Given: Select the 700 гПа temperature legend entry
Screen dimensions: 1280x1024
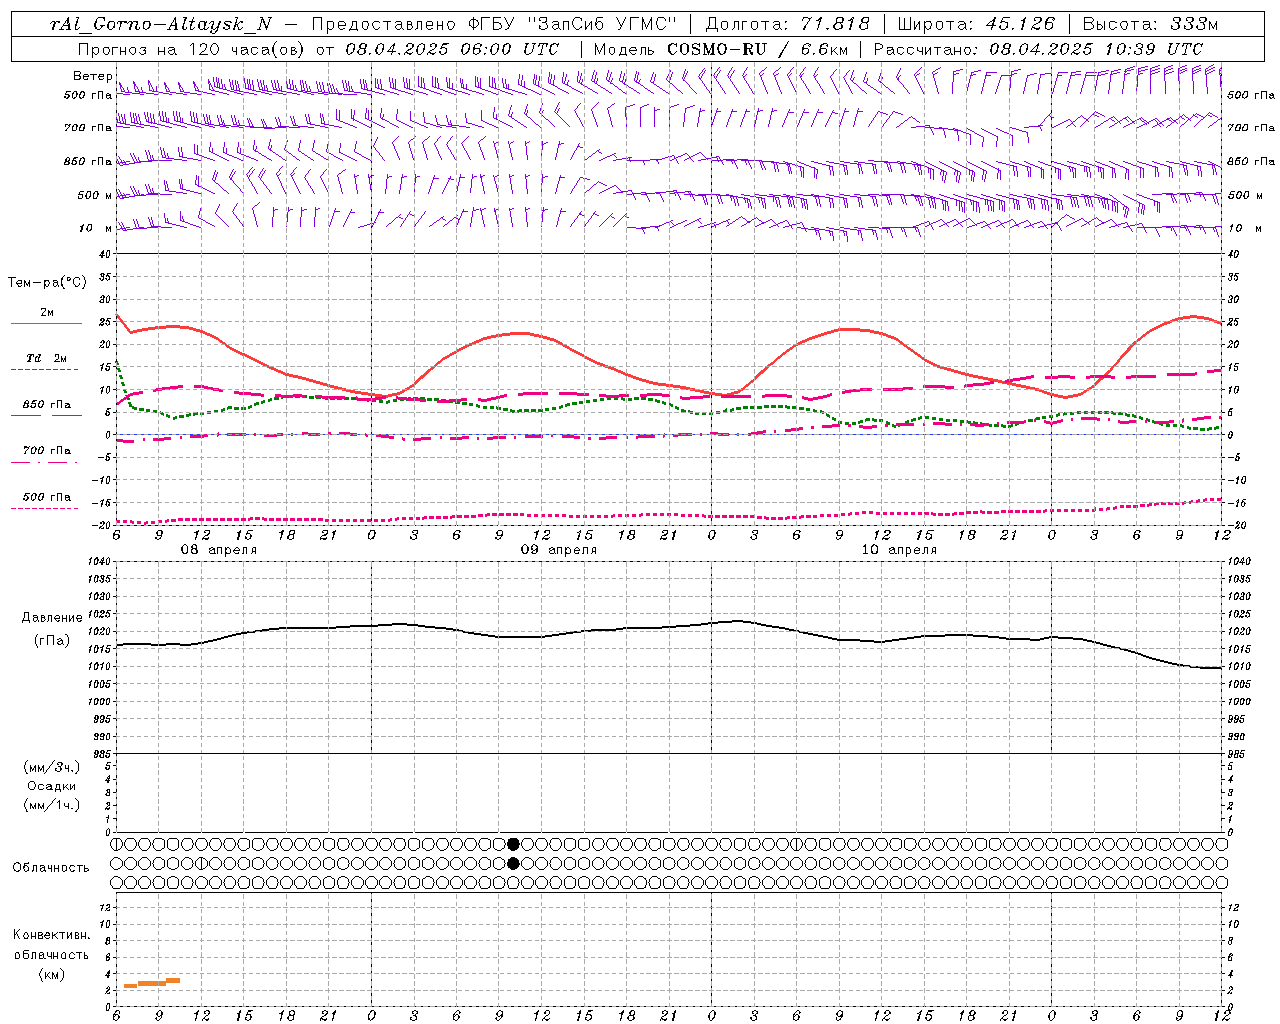Looking at the screenshot, I should click(x=46, y=454).
